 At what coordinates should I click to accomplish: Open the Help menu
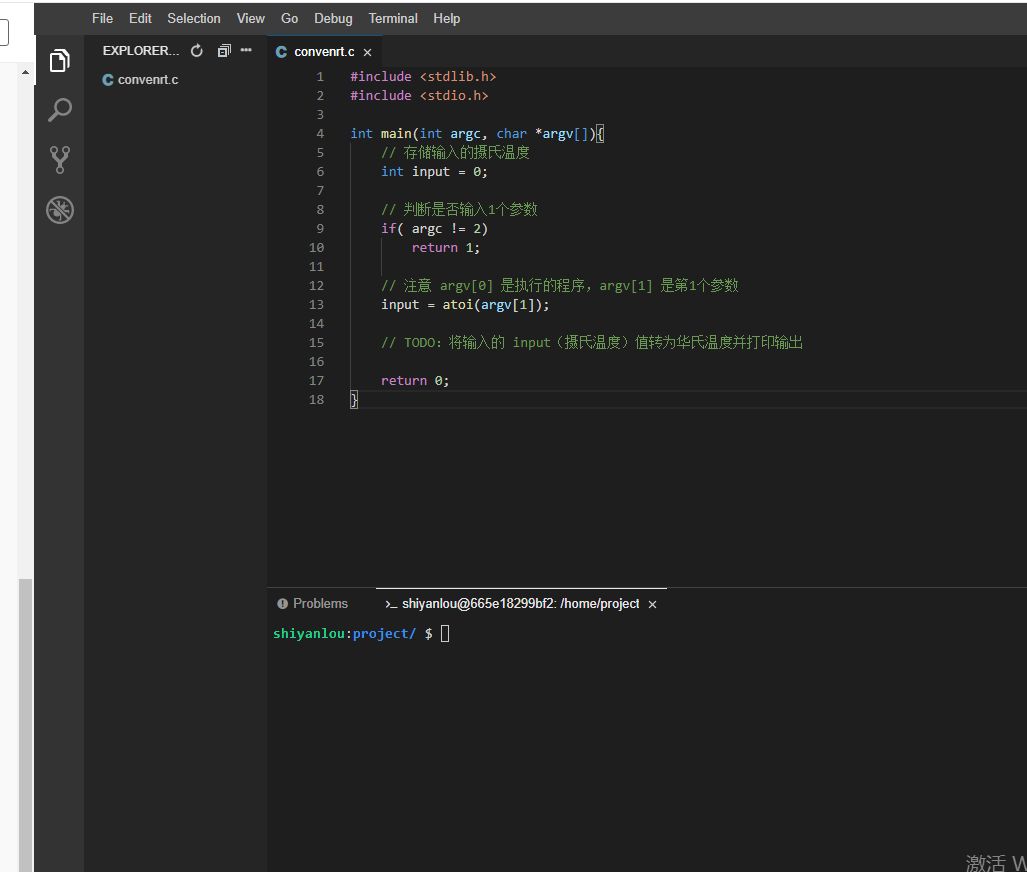click(x=447, y=18)
